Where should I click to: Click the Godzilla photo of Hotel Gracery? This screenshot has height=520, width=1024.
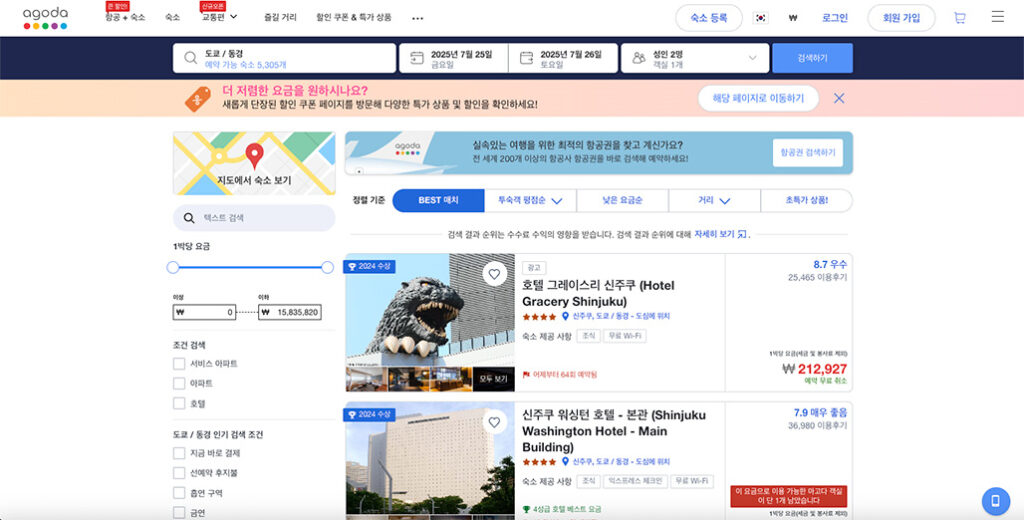coord(430,310)
